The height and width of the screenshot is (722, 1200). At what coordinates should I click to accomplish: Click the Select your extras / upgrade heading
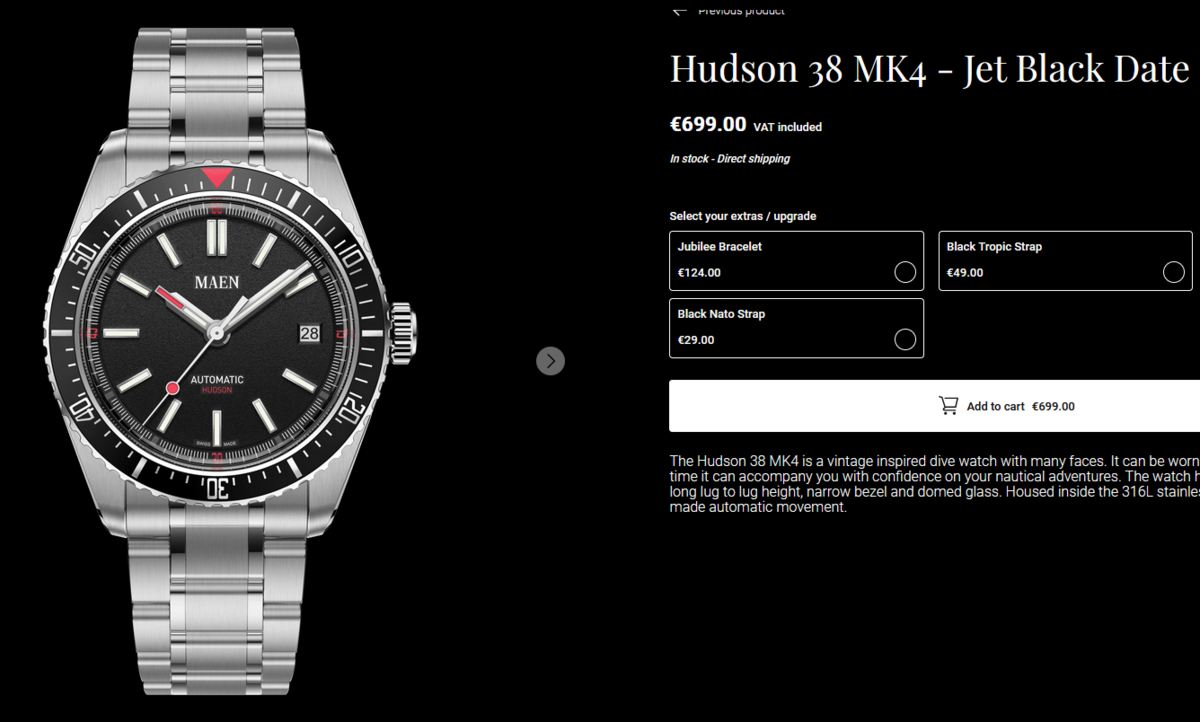coord(743,216)
